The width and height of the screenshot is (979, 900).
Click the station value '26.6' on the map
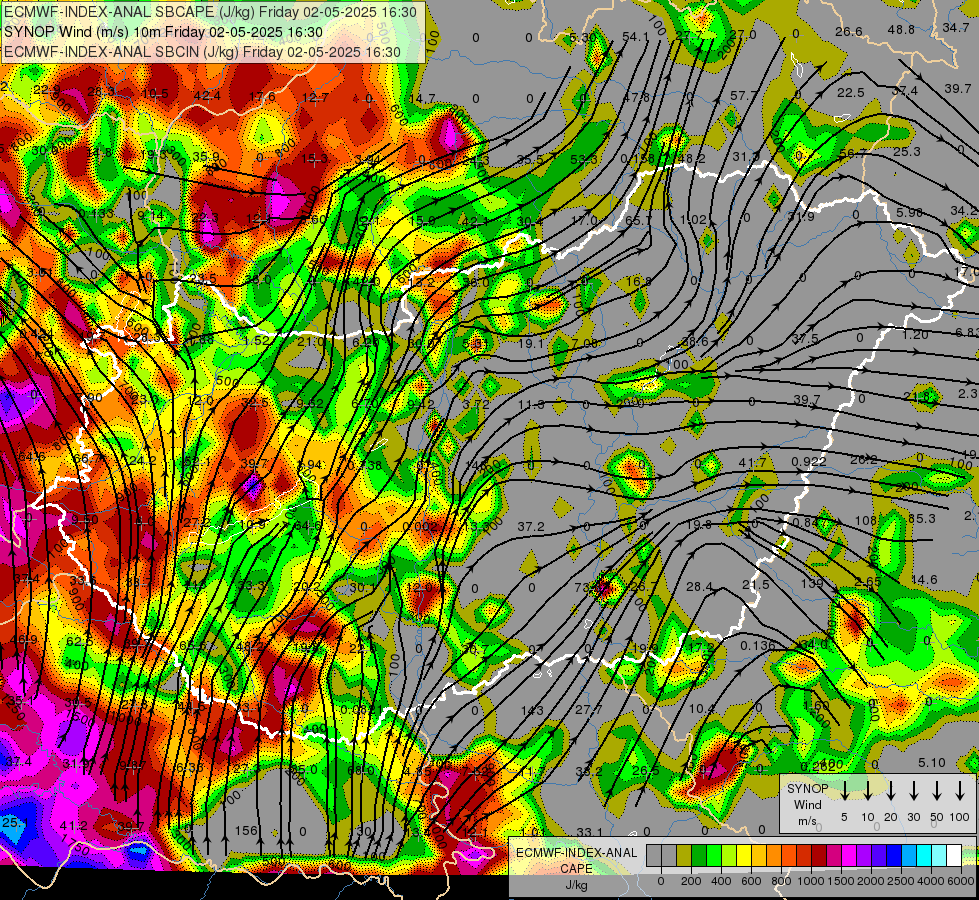point(849,31)
